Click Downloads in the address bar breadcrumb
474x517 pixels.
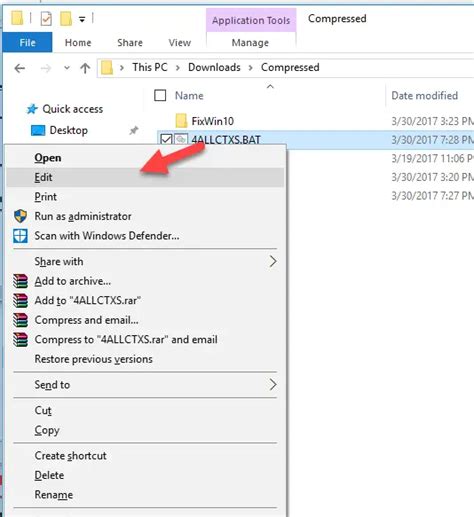(214, 67)
